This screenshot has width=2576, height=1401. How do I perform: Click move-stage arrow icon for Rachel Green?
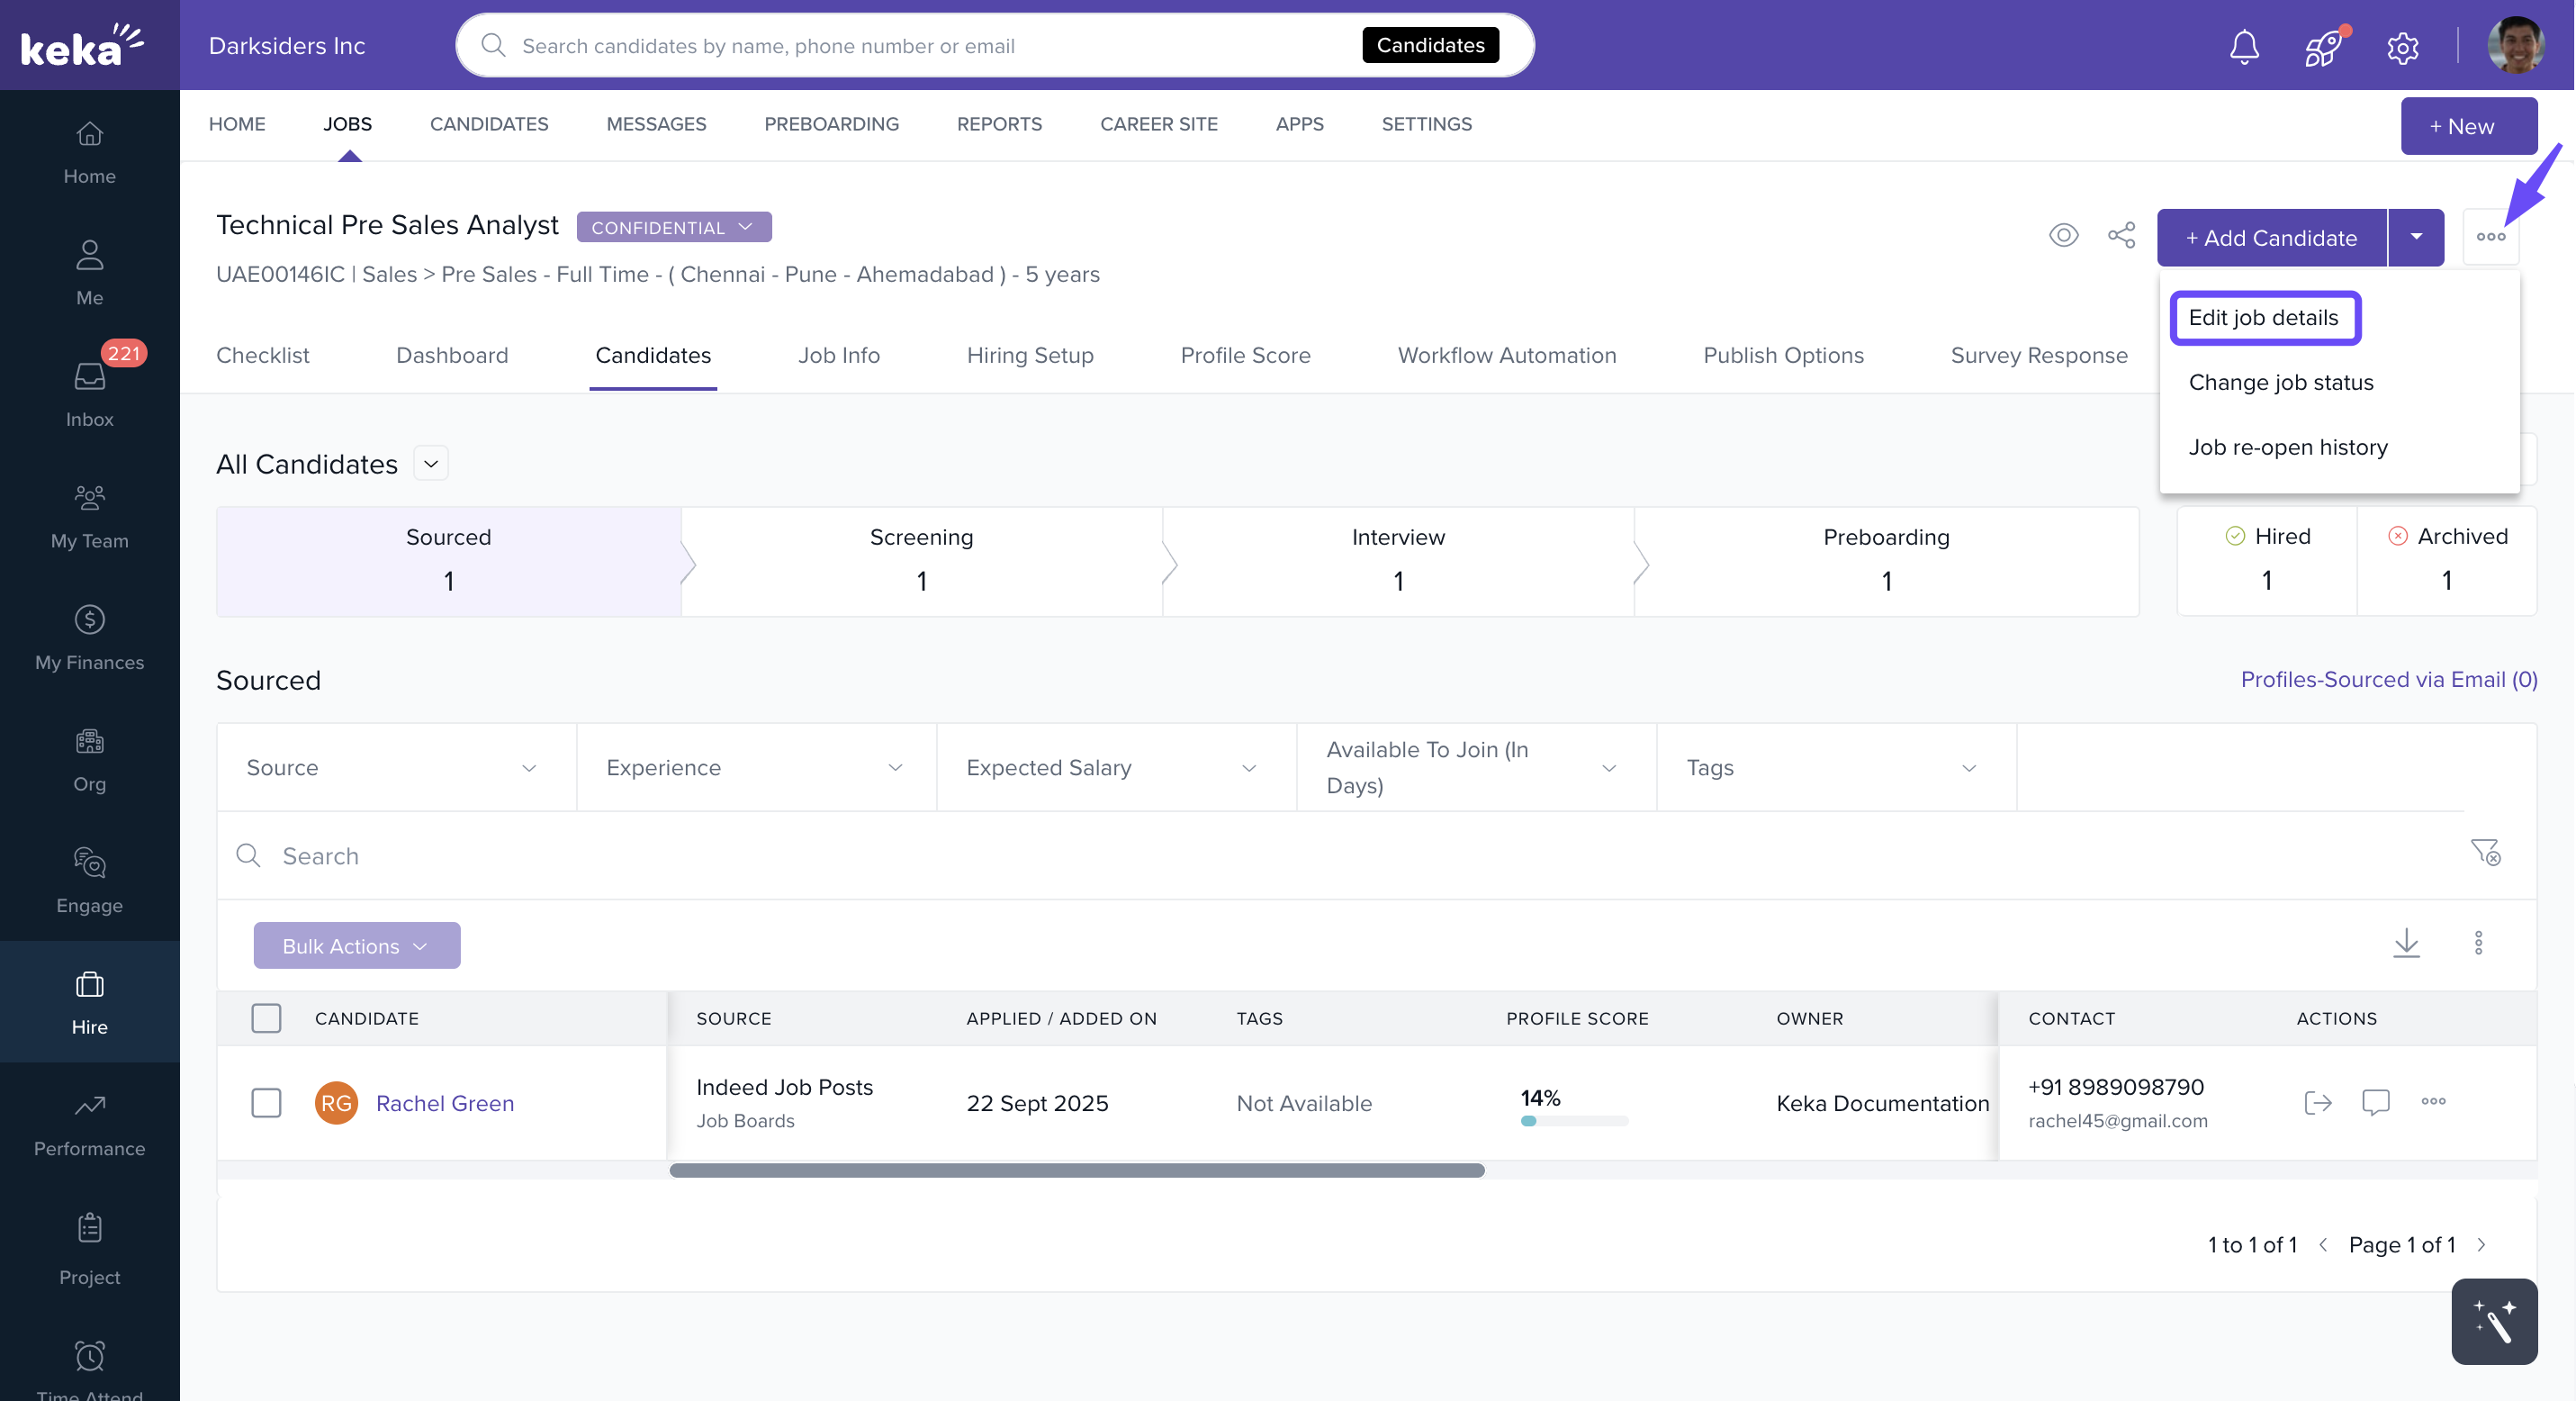2317,1102
